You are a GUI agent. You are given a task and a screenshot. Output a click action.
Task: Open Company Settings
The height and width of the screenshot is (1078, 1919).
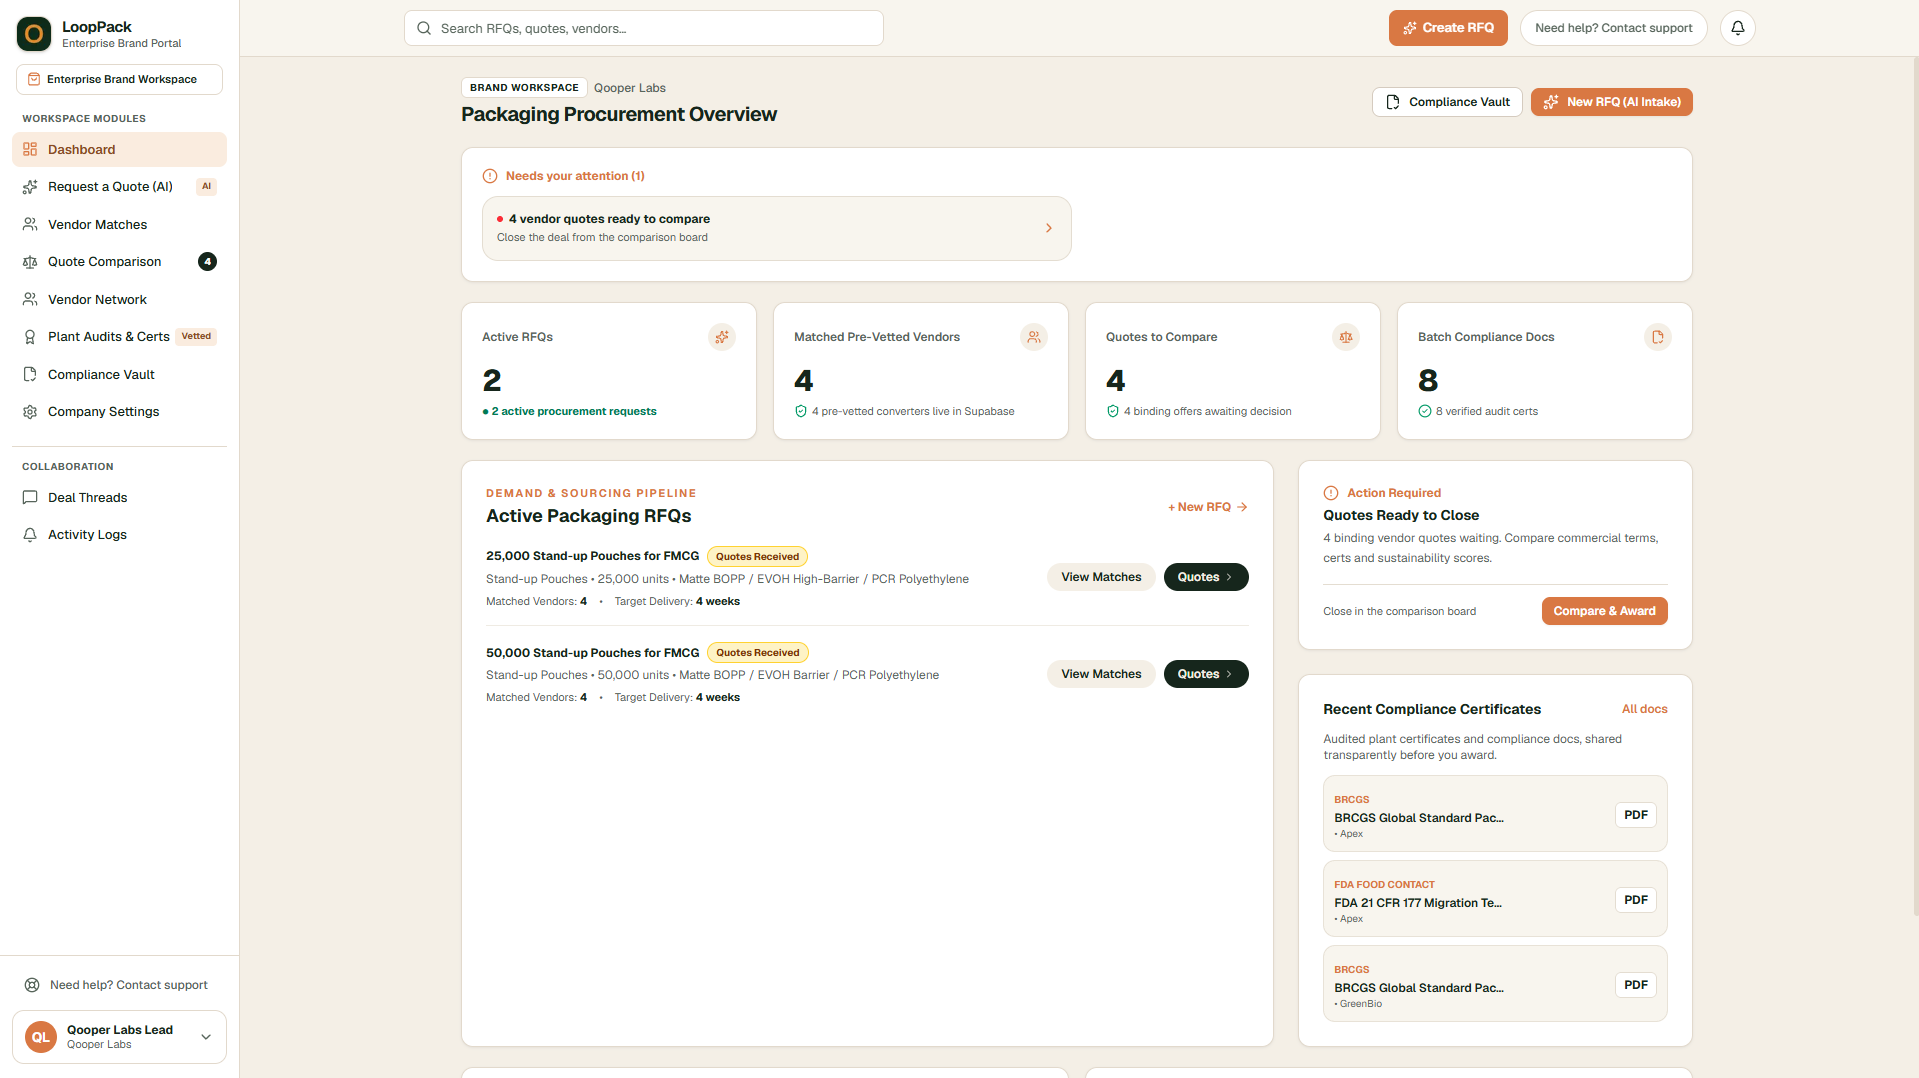(119, 412)
